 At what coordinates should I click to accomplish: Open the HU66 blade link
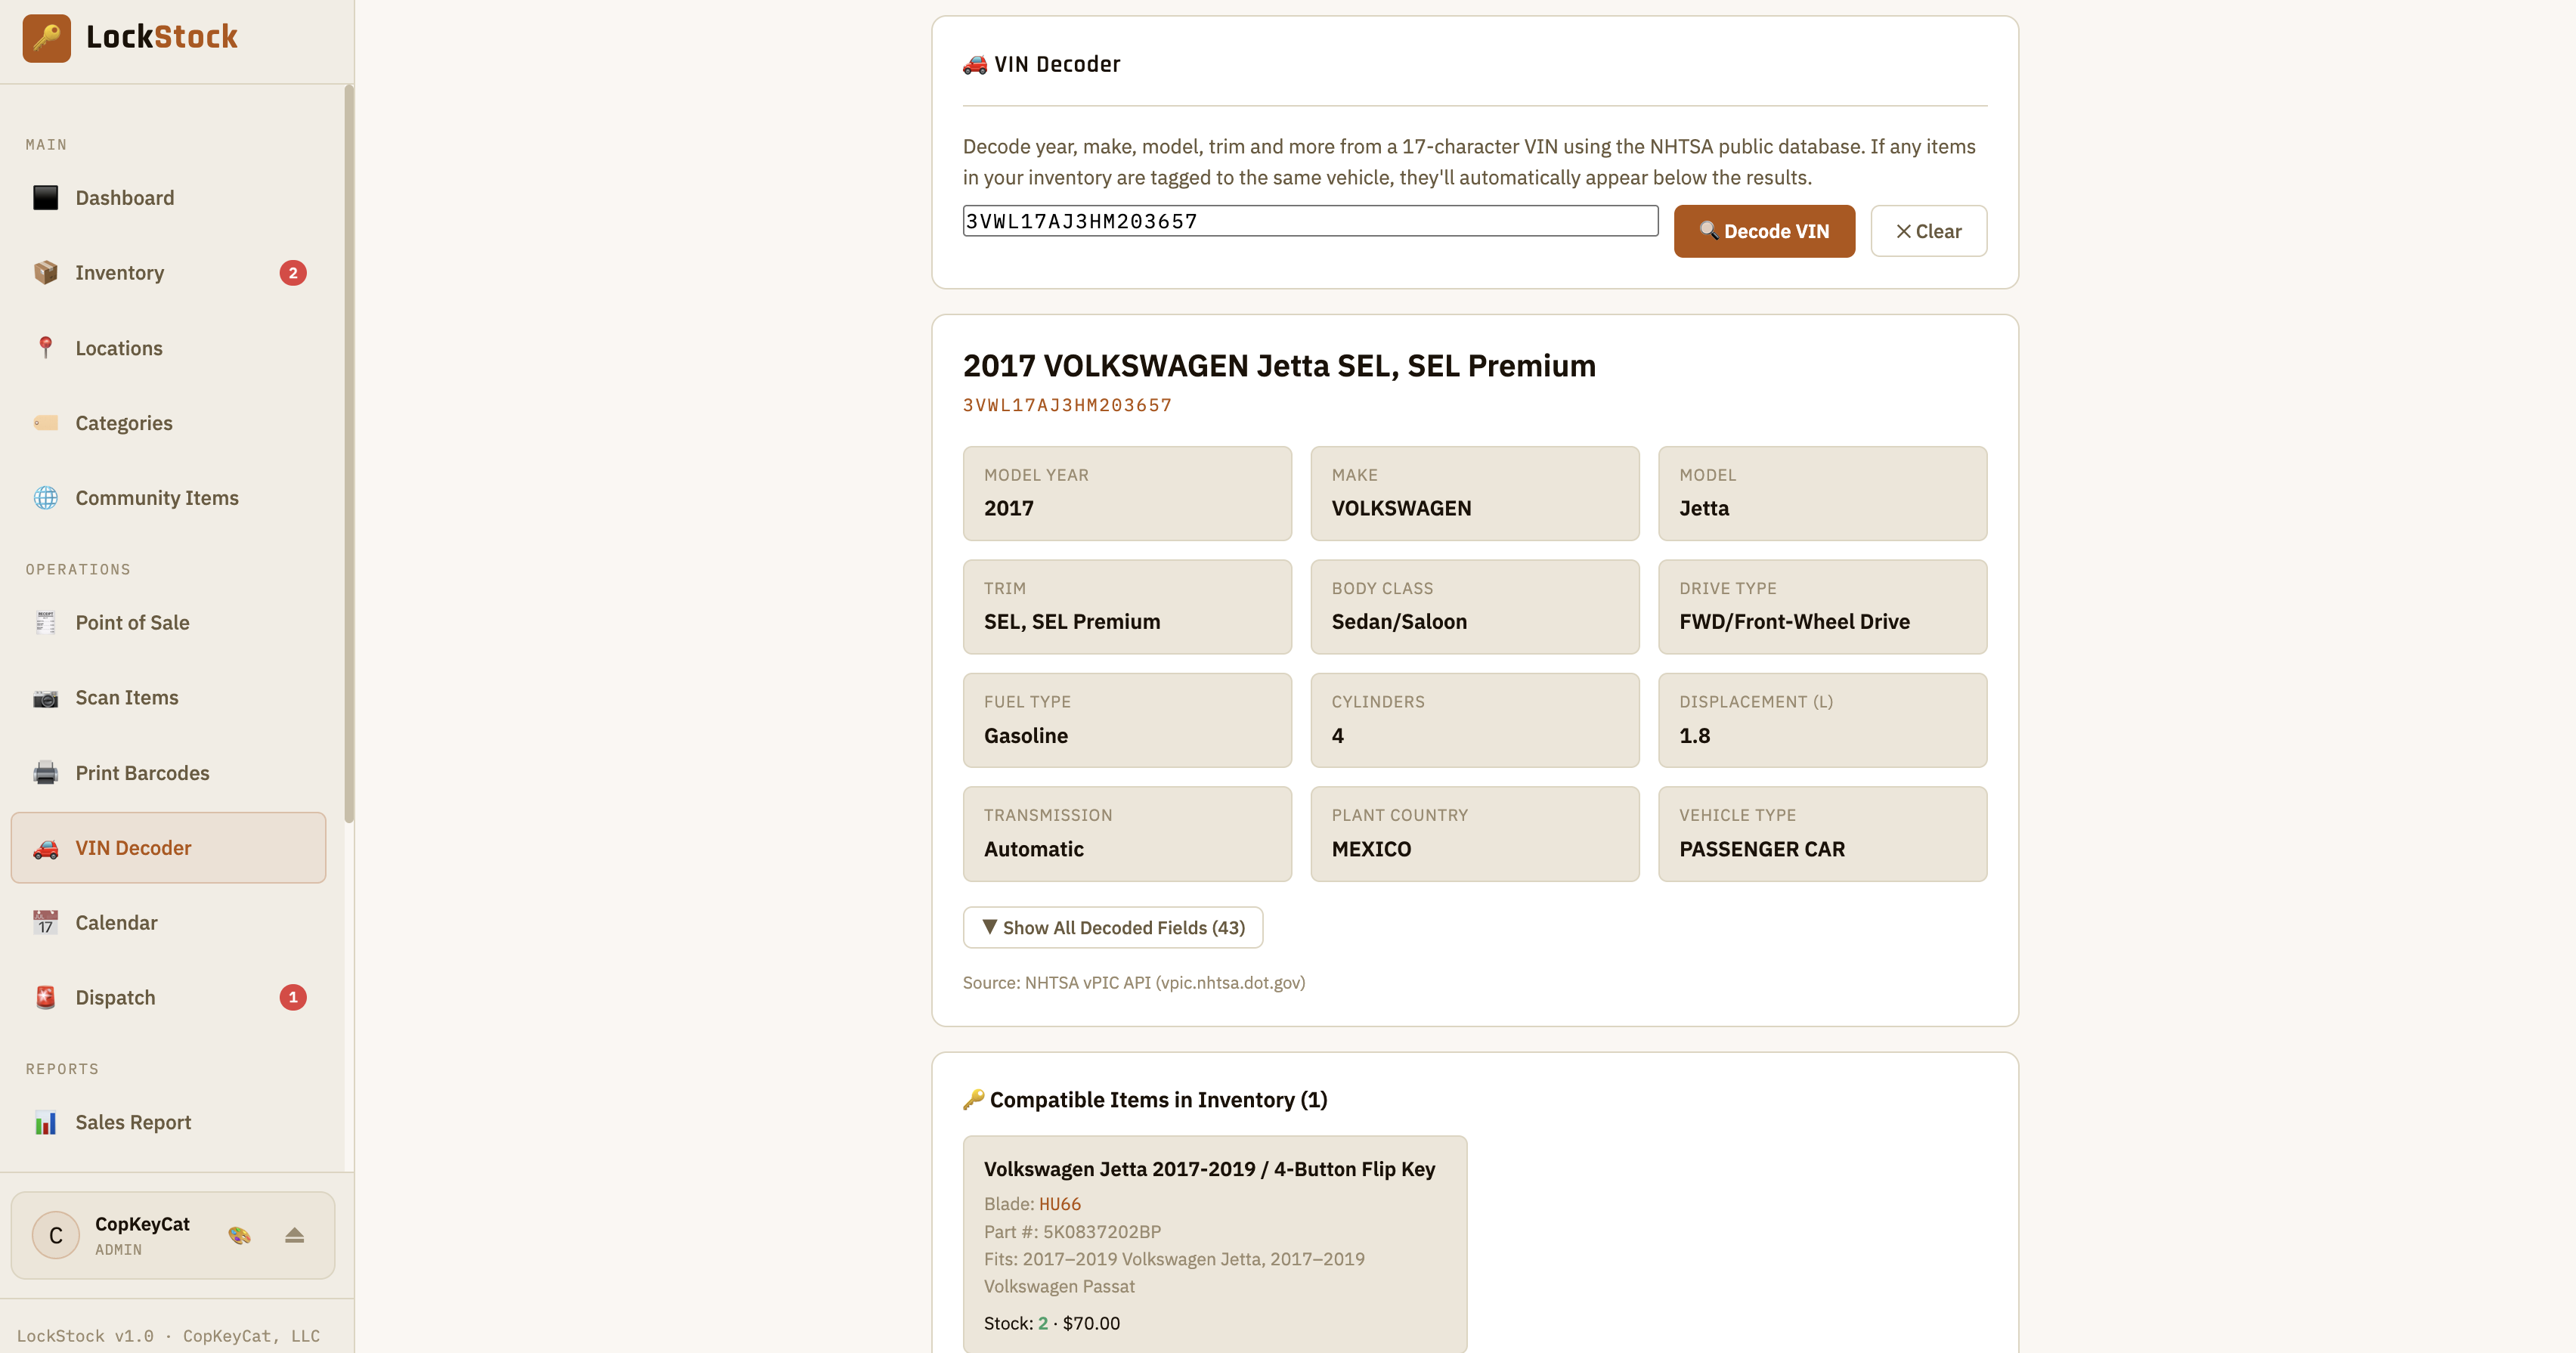tap(1060, 1204)
